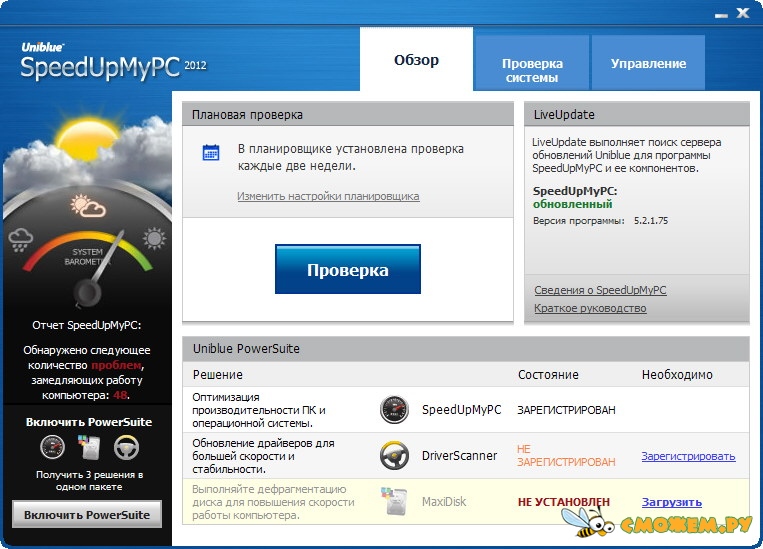This screenshot has height=549, width=763.
Task: Click Загрузить link for MaxiDisk
Action: (x=672, y=502)
